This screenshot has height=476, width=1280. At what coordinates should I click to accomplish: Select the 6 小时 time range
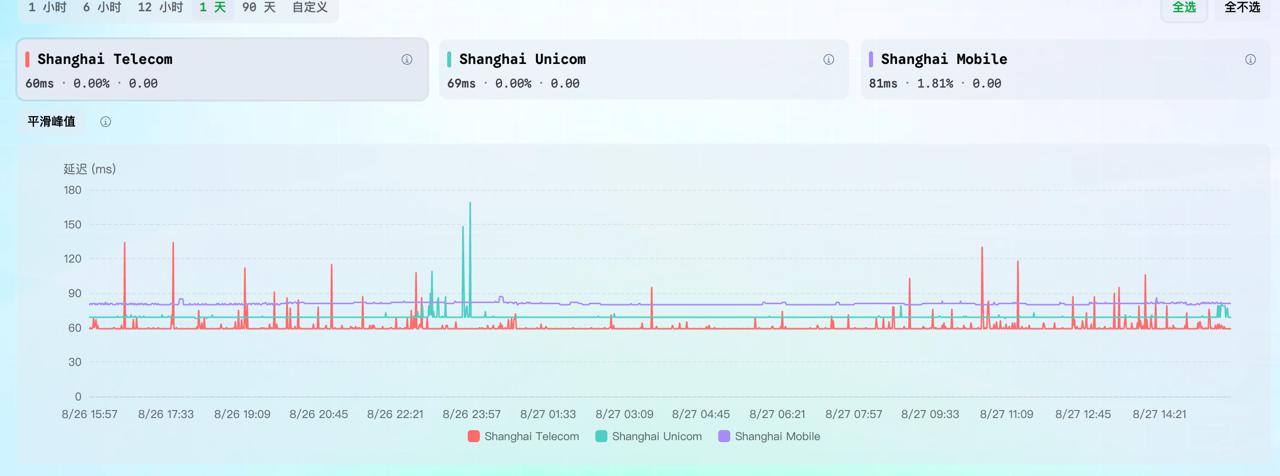click(102, 7)
